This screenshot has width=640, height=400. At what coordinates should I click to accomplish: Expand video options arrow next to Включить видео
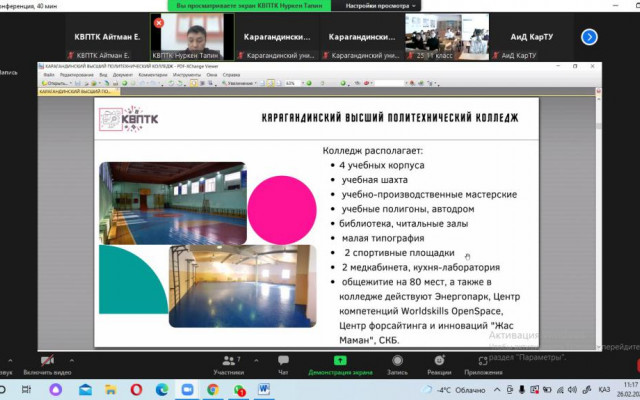coord(72,360)
